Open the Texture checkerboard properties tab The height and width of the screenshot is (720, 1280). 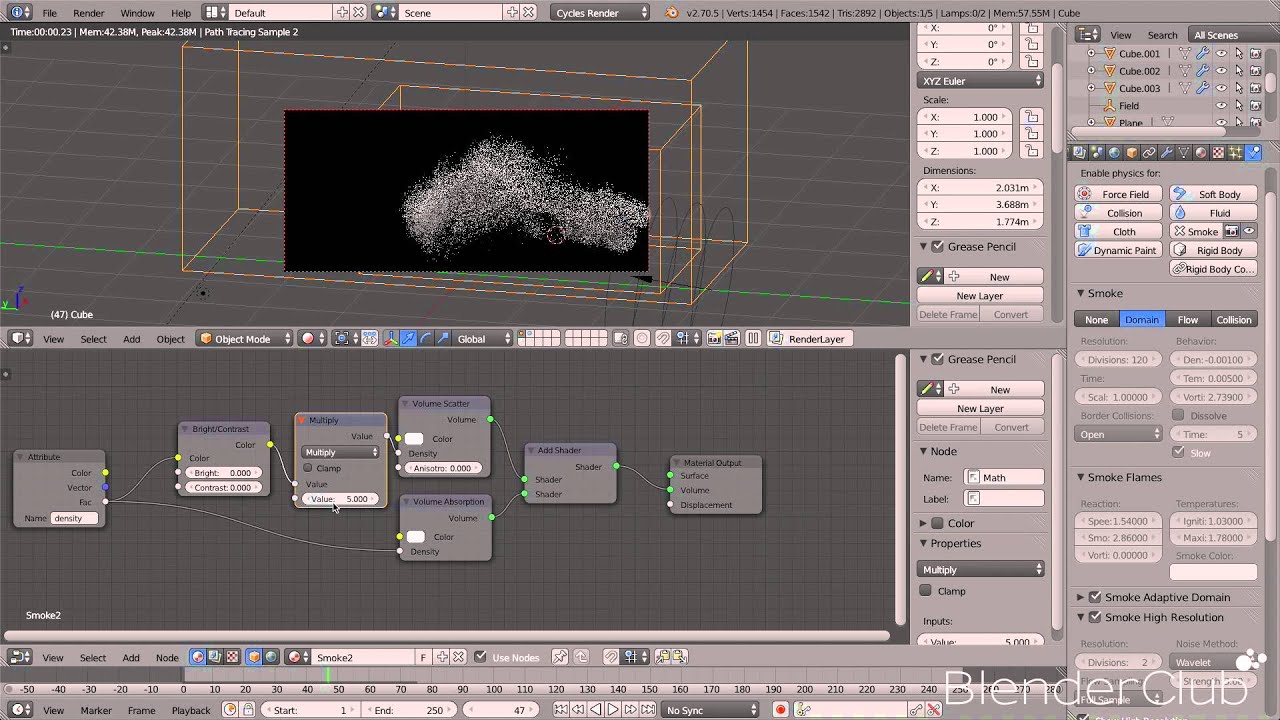point(1218,153)
